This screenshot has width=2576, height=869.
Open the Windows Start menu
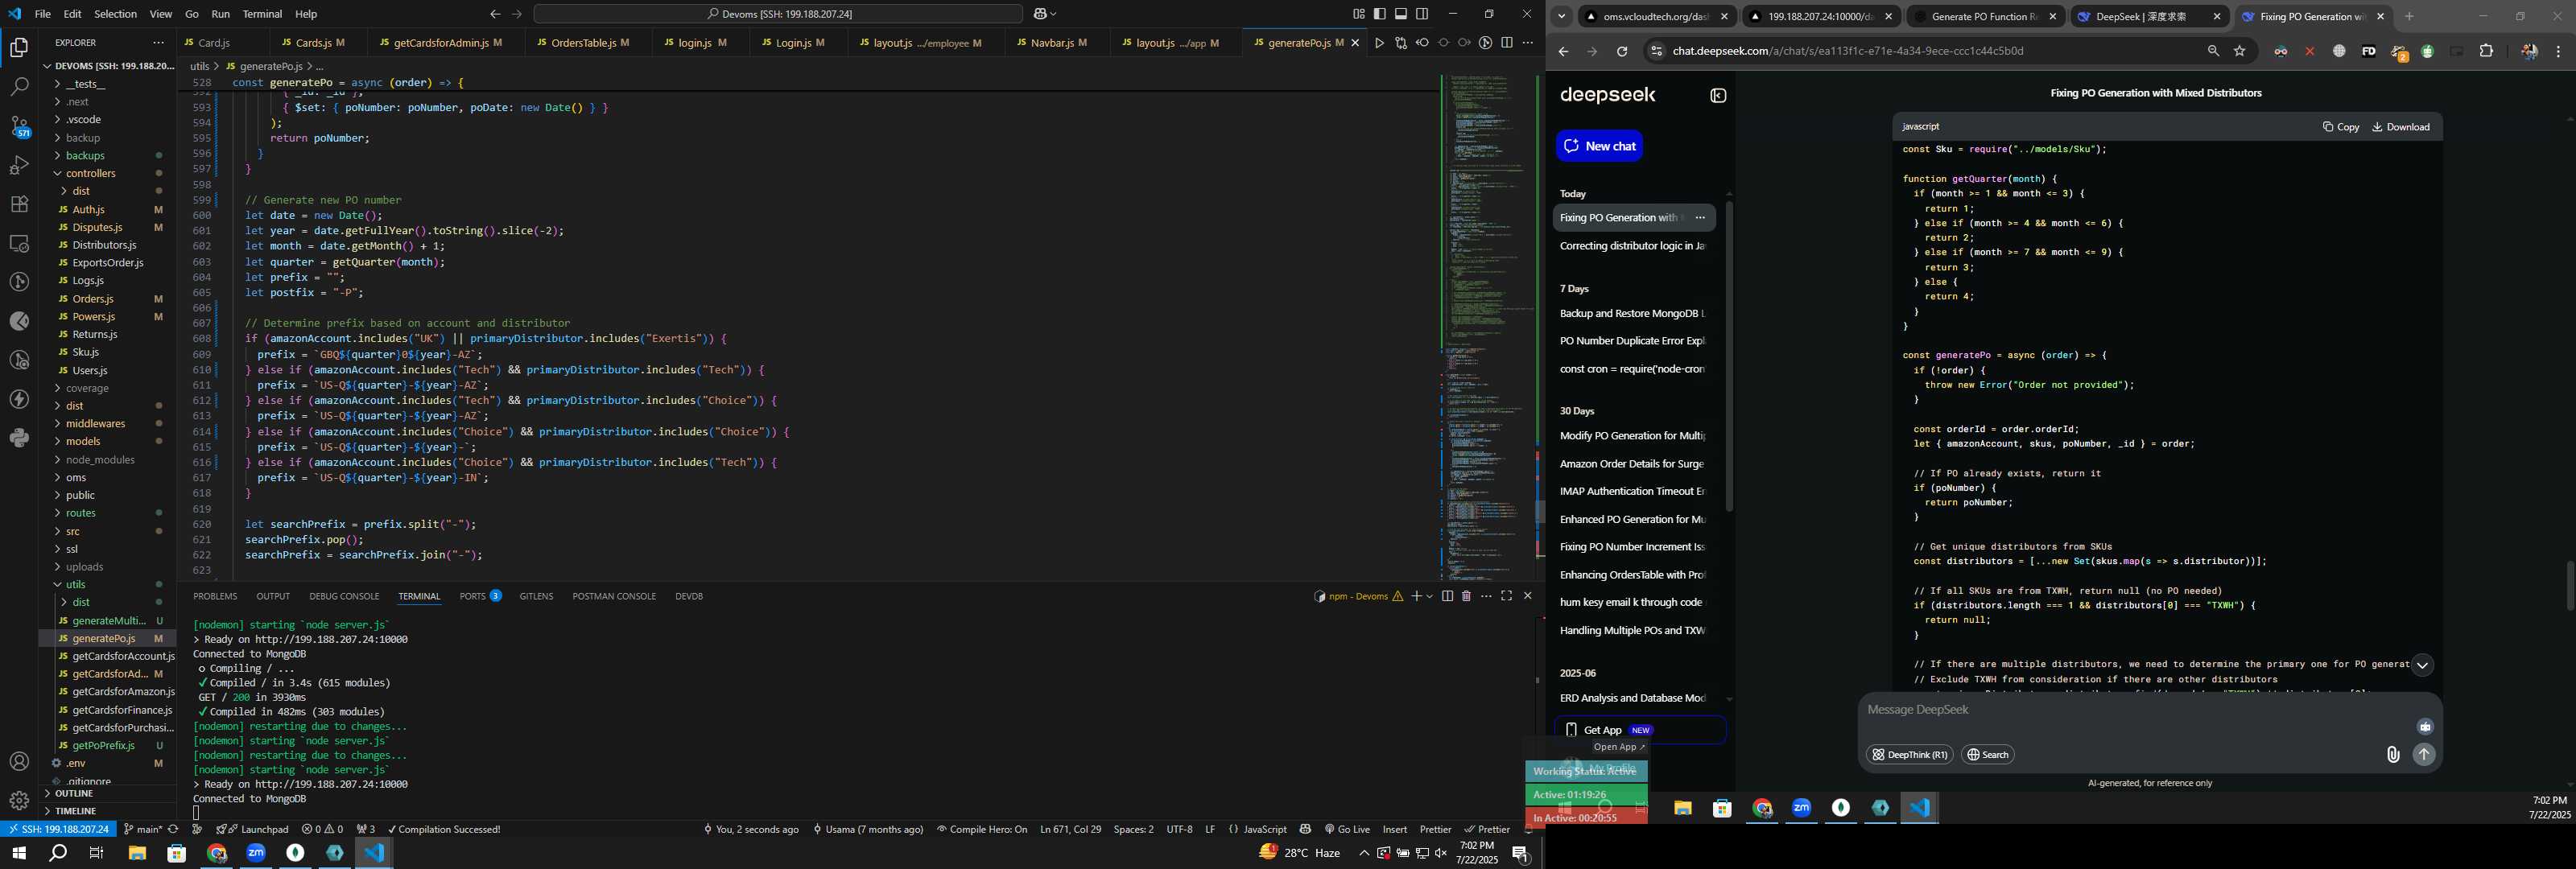coord(18,853)
